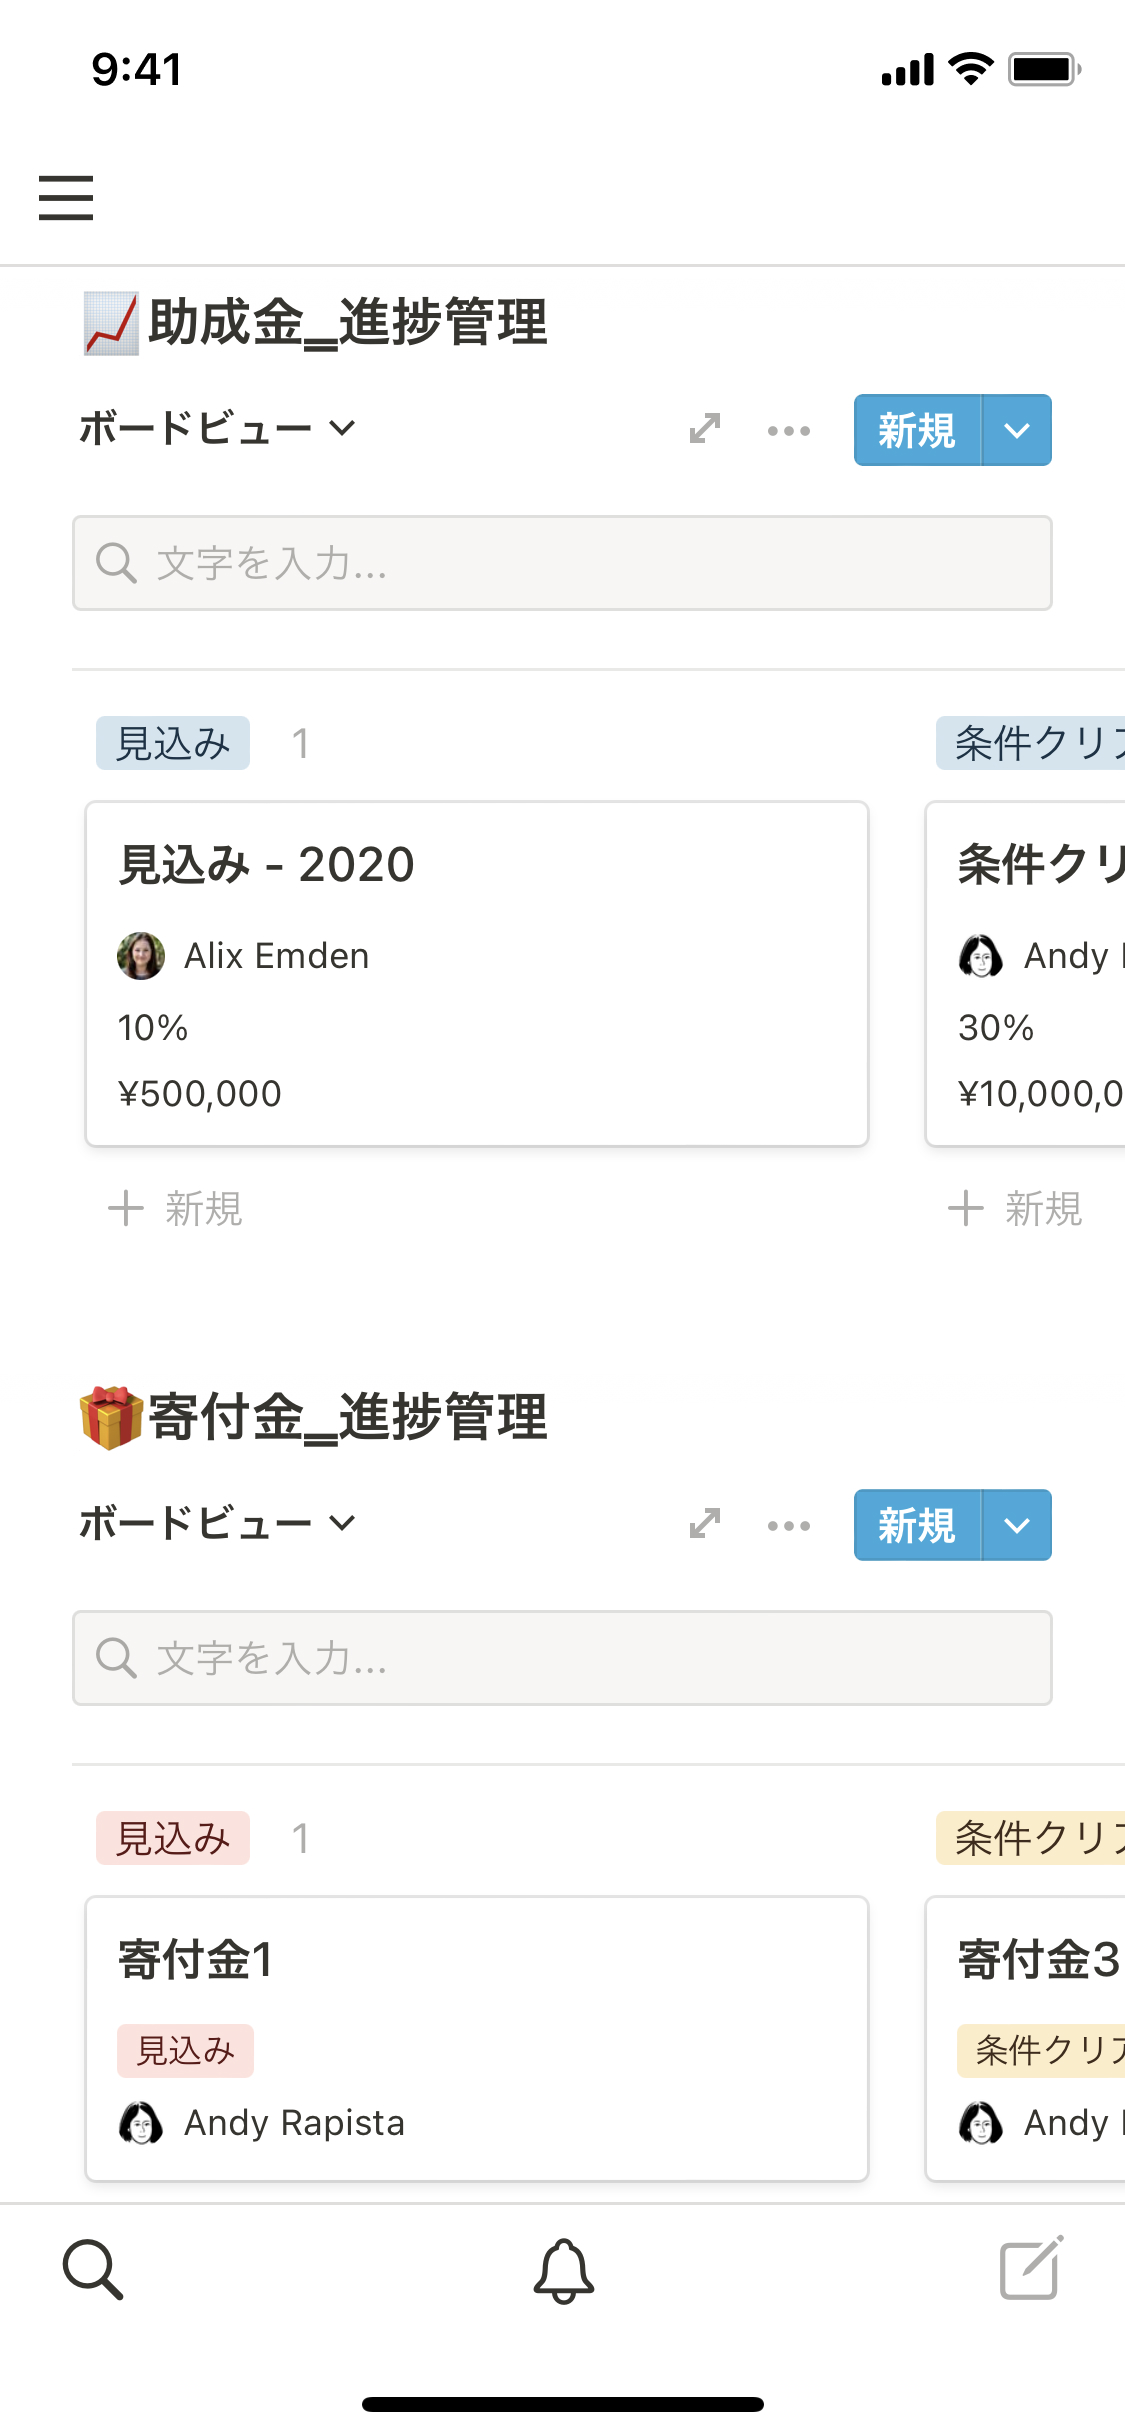Image resolution: width=1125 pixels, height=2436 pixels.
Task: Expand 新規 dropdown arrow in 助成金 section
Action: (x=1017, y=431)
